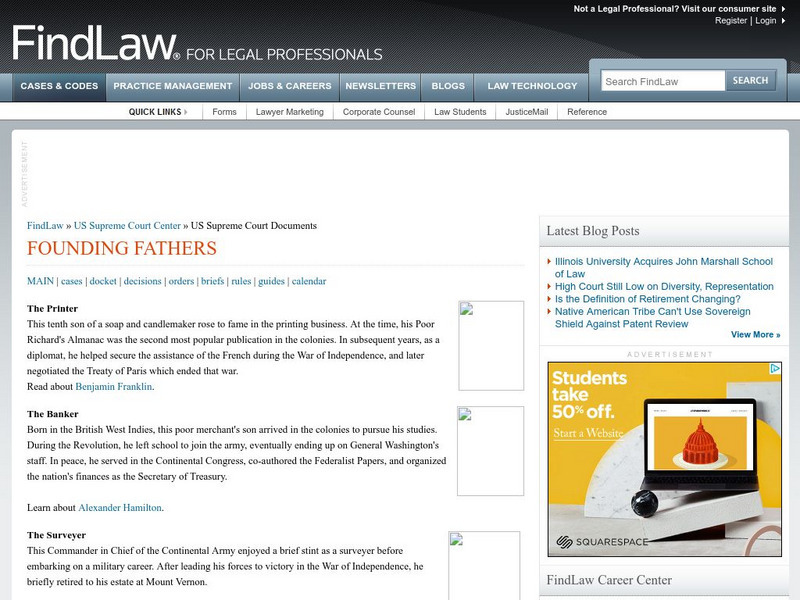
Task: Click View More blog posts
Action: pyautogui.click(x=756, y=335)
